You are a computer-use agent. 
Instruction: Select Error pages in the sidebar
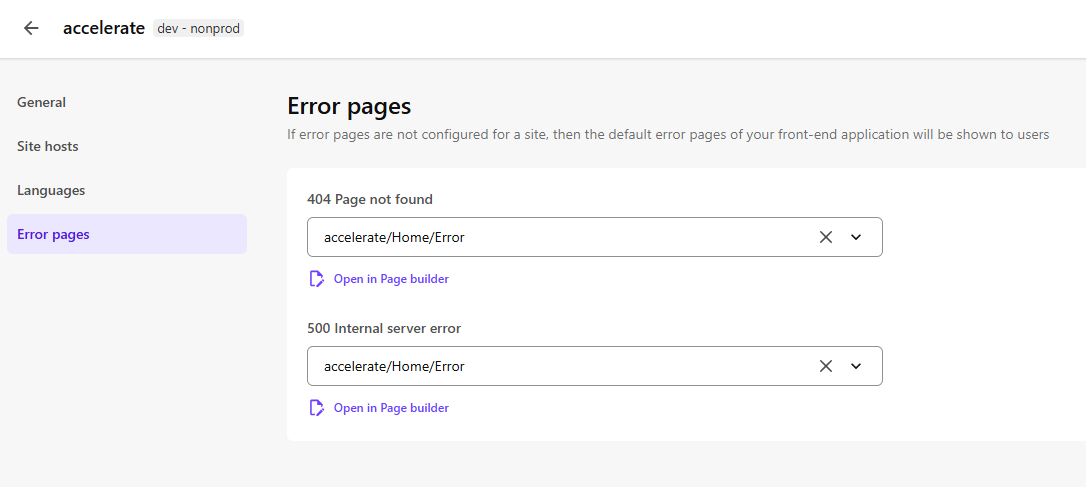point(54,234)
